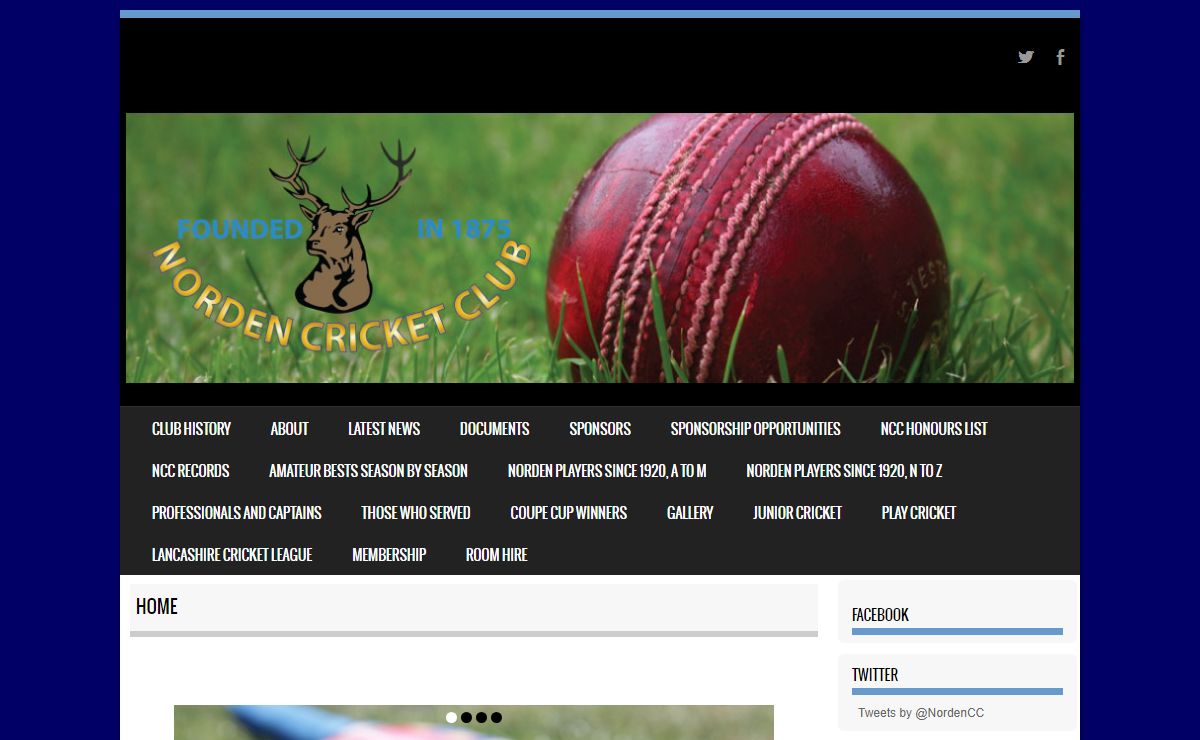Image resolution: width=1200 pixels, height=740 pixels.
Task: Open the Club History menu item
Action: click(191, 428)
